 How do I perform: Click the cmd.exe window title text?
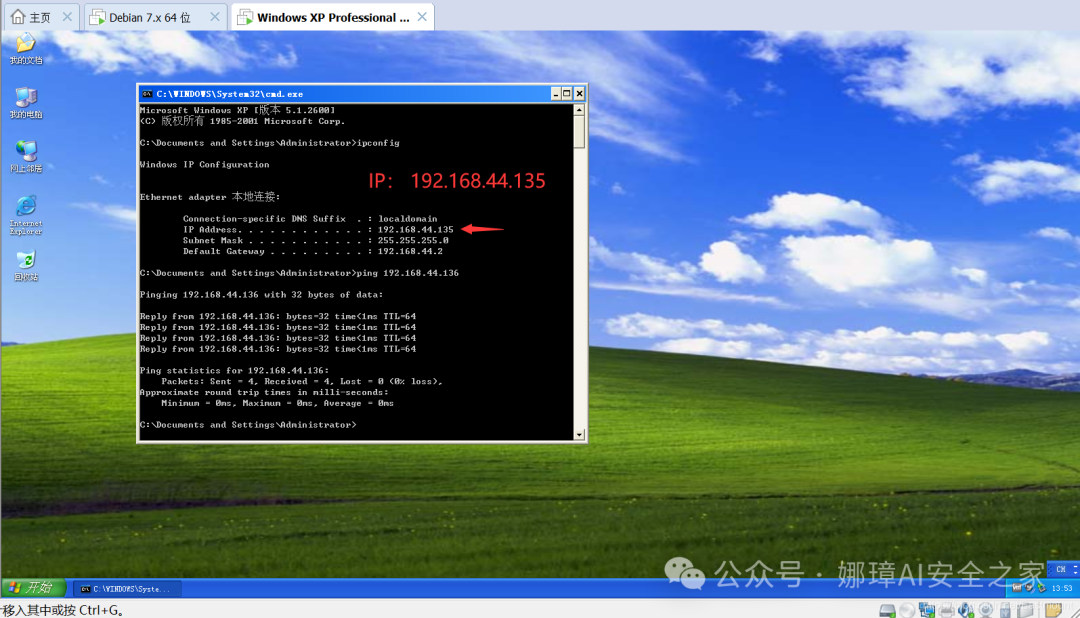pyautogui.click(x=229, y=94)
